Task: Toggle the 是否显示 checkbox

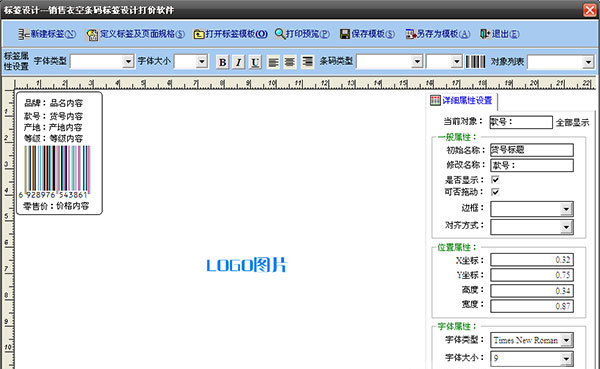Action: pyautogui.click(x=495, y=180)
